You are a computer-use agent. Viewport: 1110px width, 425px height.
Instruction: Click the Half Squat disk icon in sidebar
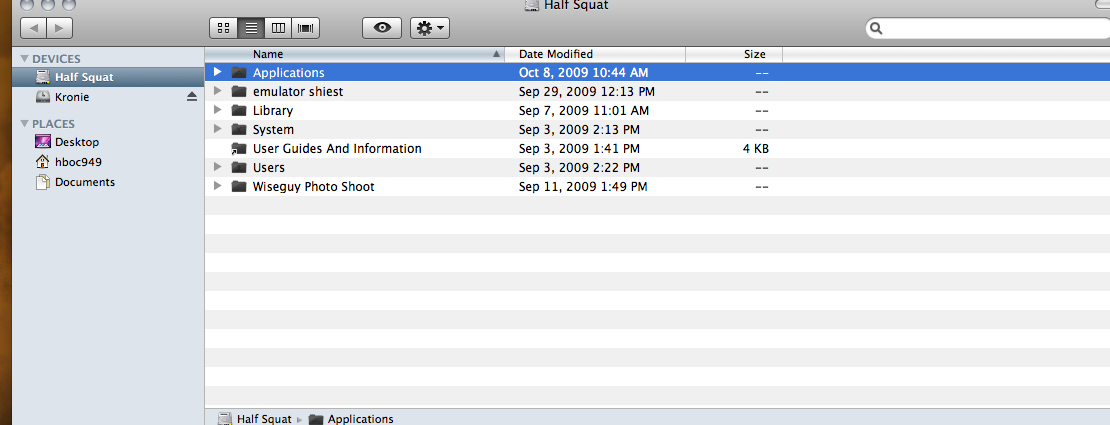pyautogui.click(x=42, y=76)
